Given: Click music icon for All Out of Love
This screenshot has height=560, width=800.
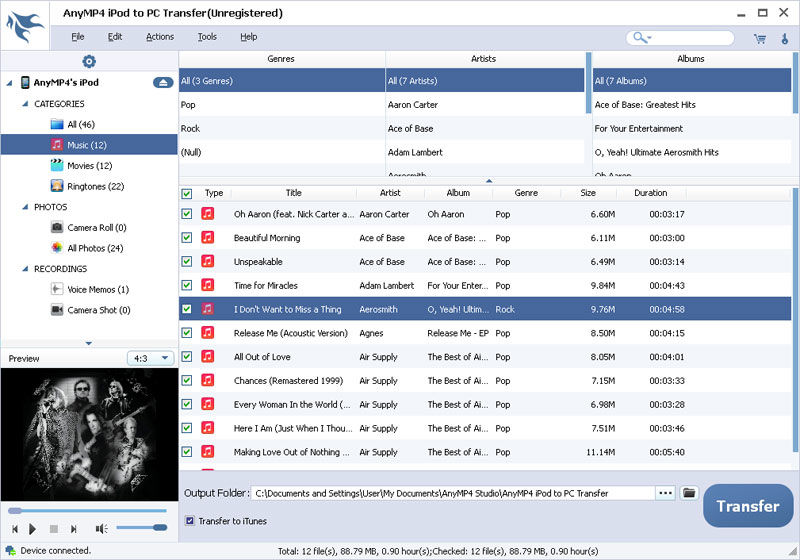Looking at the screenshot, I should (207, 356).
